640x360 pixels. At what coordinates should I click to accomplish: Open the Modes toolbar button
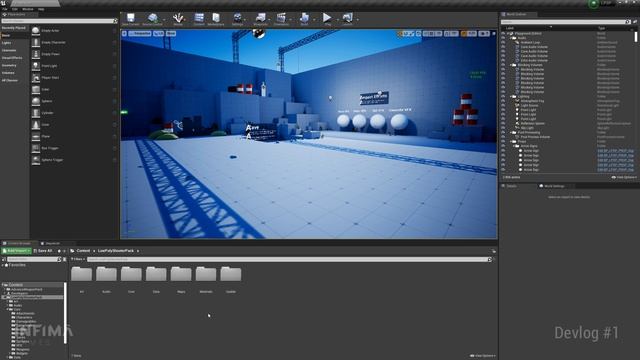coord(178,19)
